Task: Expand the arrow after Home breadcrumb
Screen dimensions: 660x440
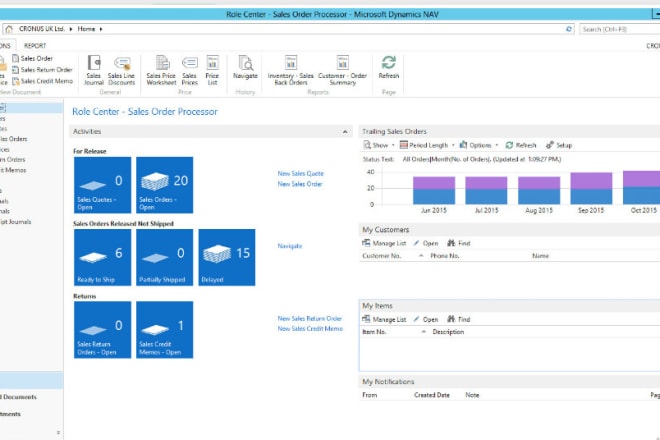Action: pos(101,29)
